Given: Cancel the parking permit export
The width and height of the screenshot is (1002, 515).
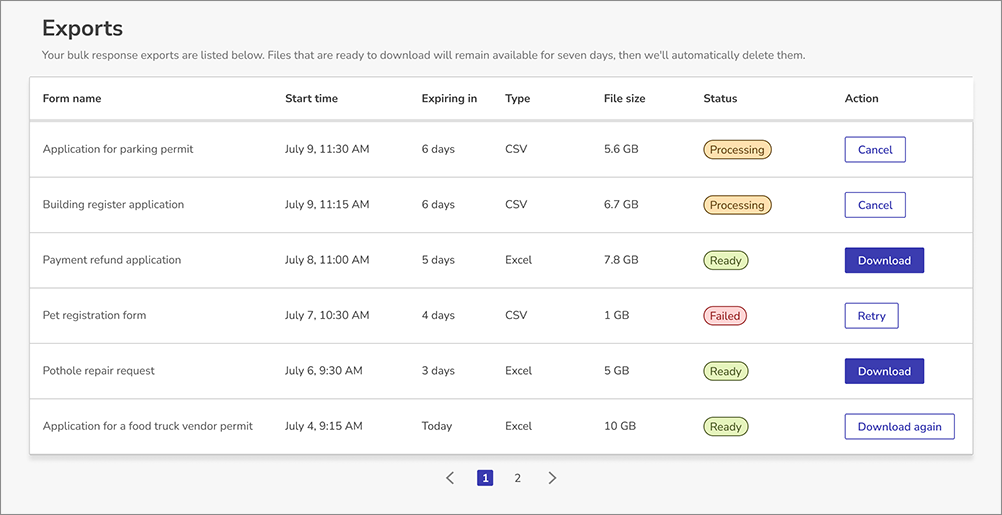Looking at the screenshot, I should point(874,150).
